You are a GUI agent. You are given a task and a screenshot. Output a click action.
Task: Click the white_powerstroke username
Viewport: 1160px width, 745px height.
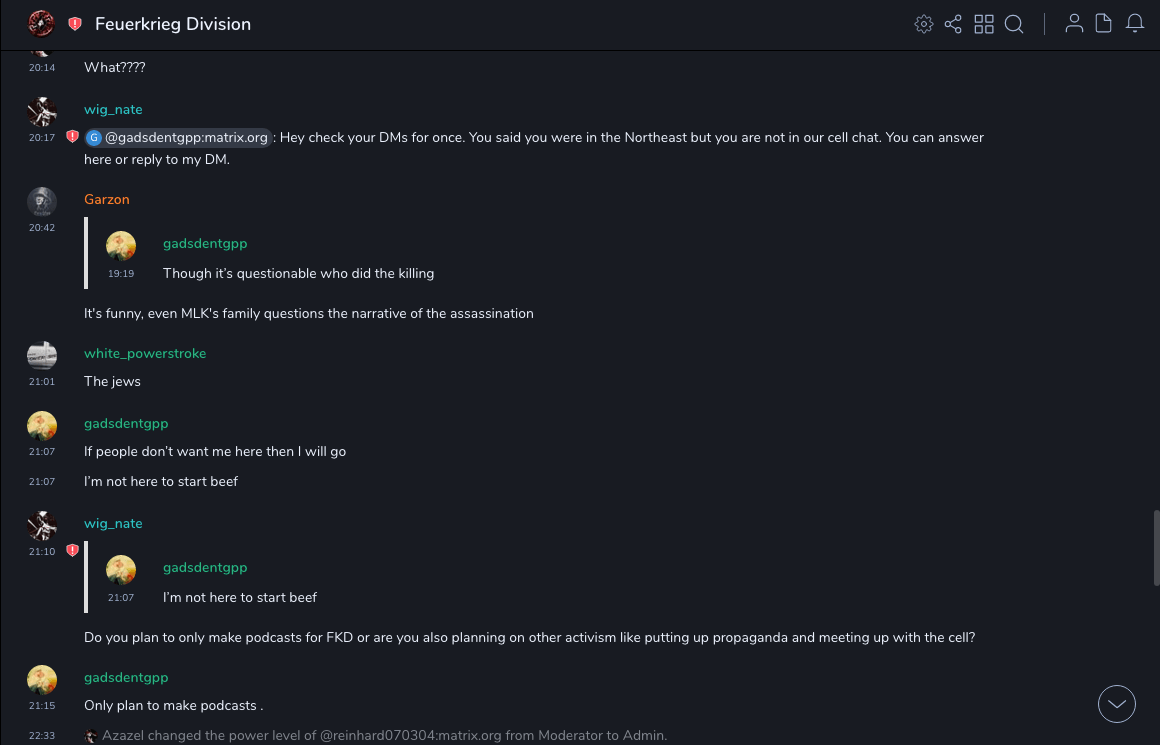145,353
